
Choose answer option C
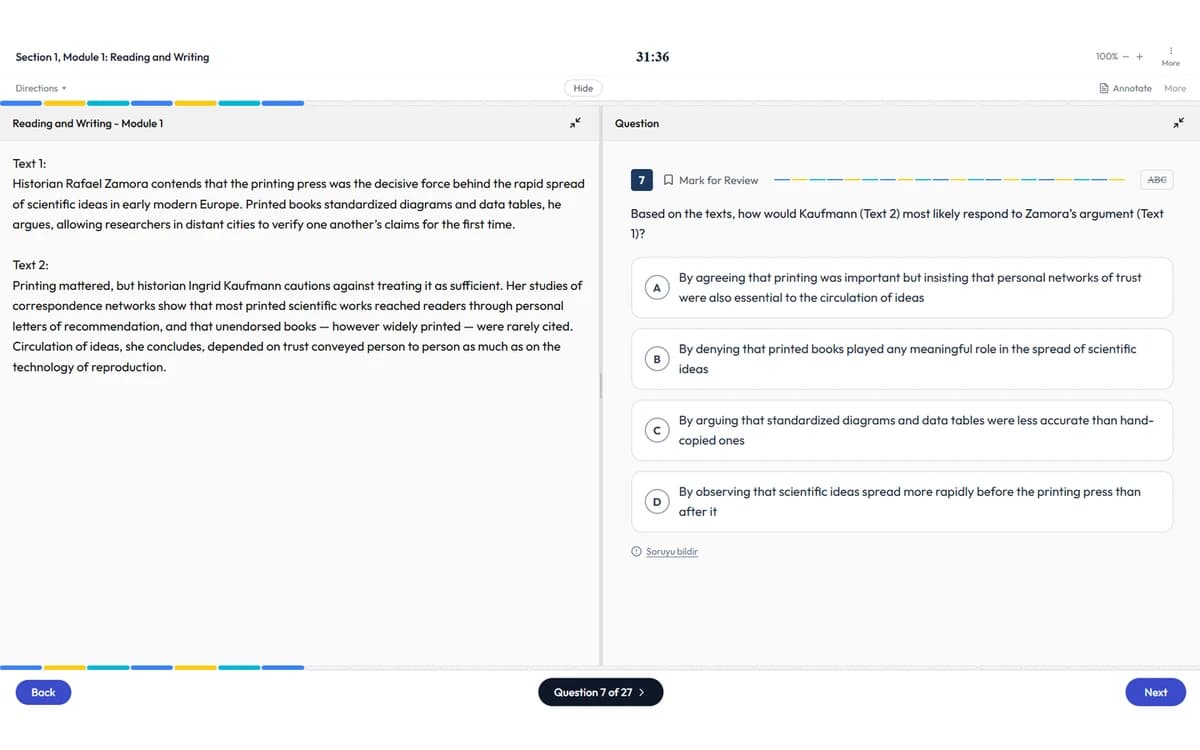click(x=901, y=430)
